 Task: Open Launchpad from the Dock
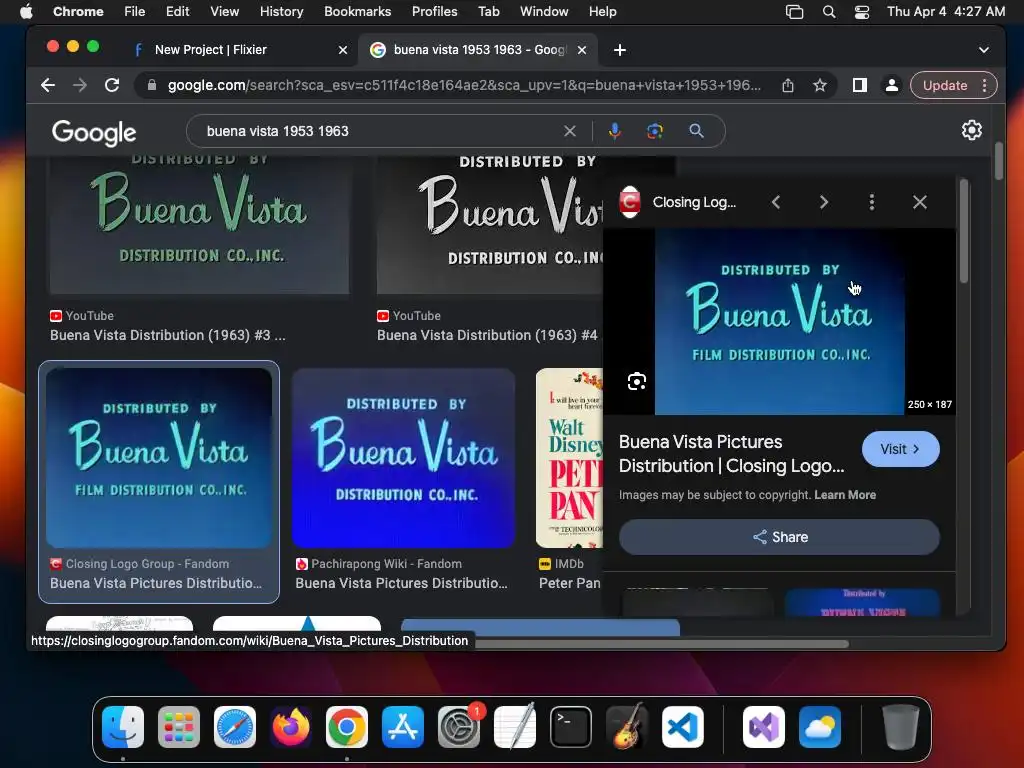179,727
